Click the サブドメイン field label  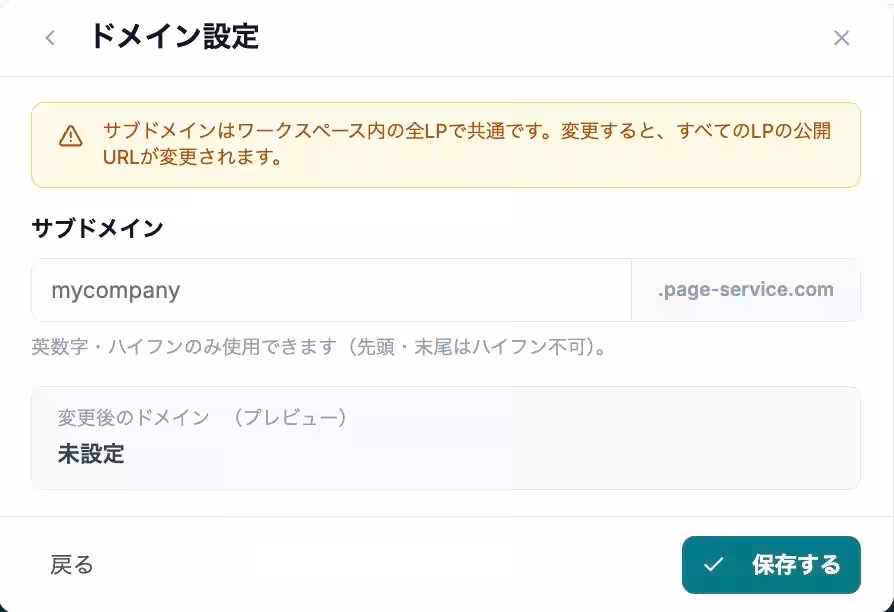pyautogui.click(x=97, y=228)
